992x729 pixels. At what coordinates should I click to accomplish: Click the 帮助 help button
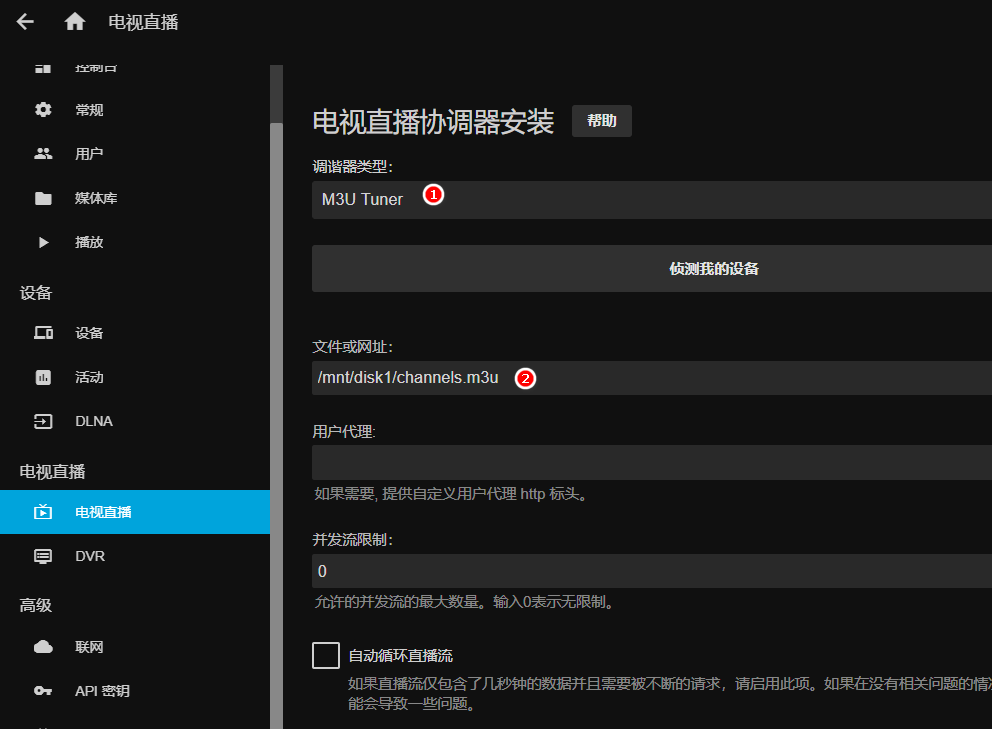[601, 121]
